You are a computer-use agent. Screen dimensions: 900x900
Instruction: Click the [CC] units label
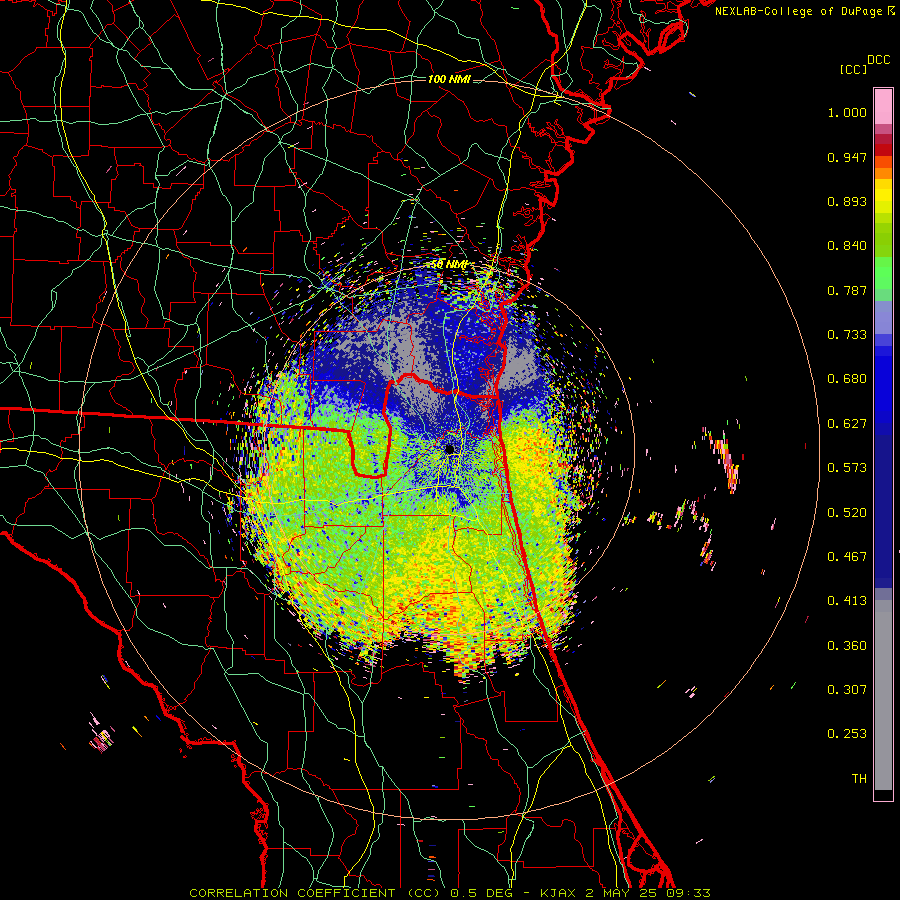click(854, 69)
